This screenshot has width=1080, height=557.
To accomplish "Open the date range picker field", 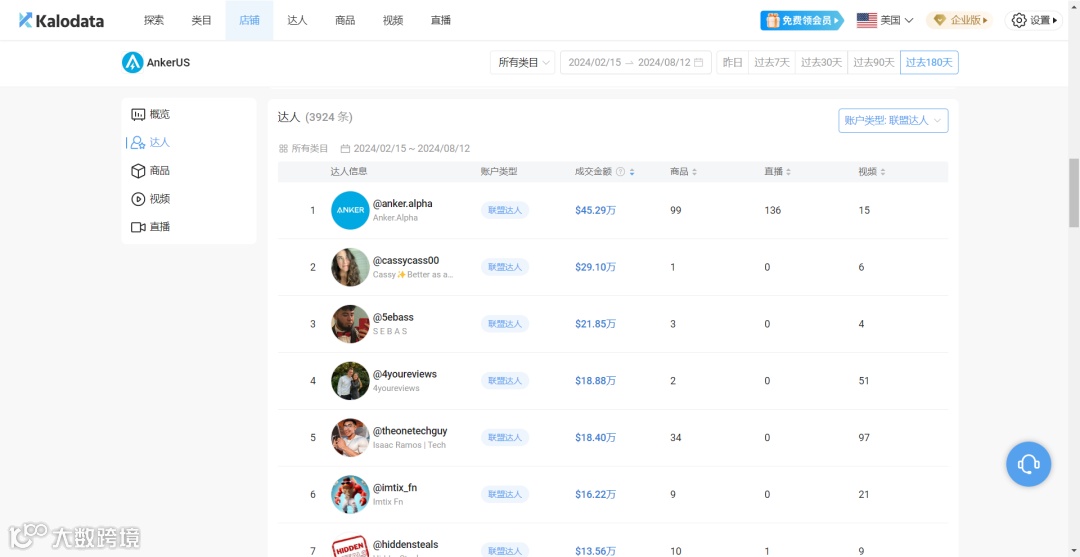I will click(x=636, y=63).
